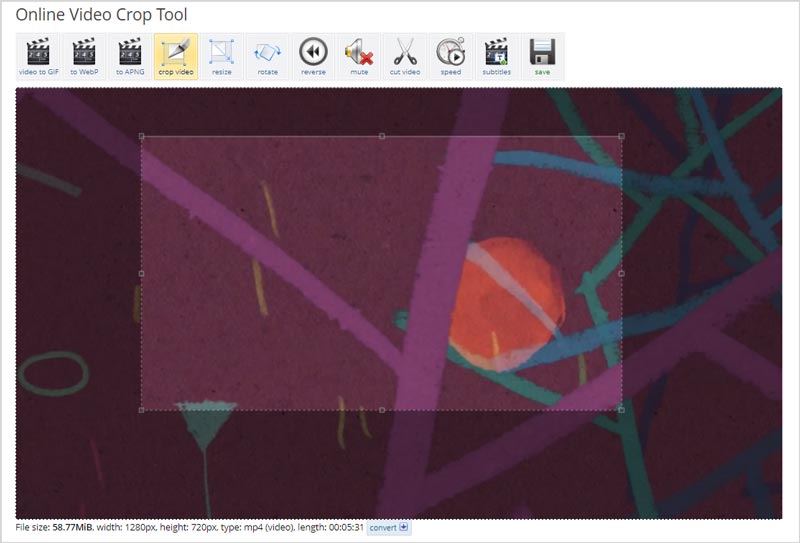This screenshot has height=543, width=800.
Task: Open the cut video scissors tool
Action: tap(405, 56)
